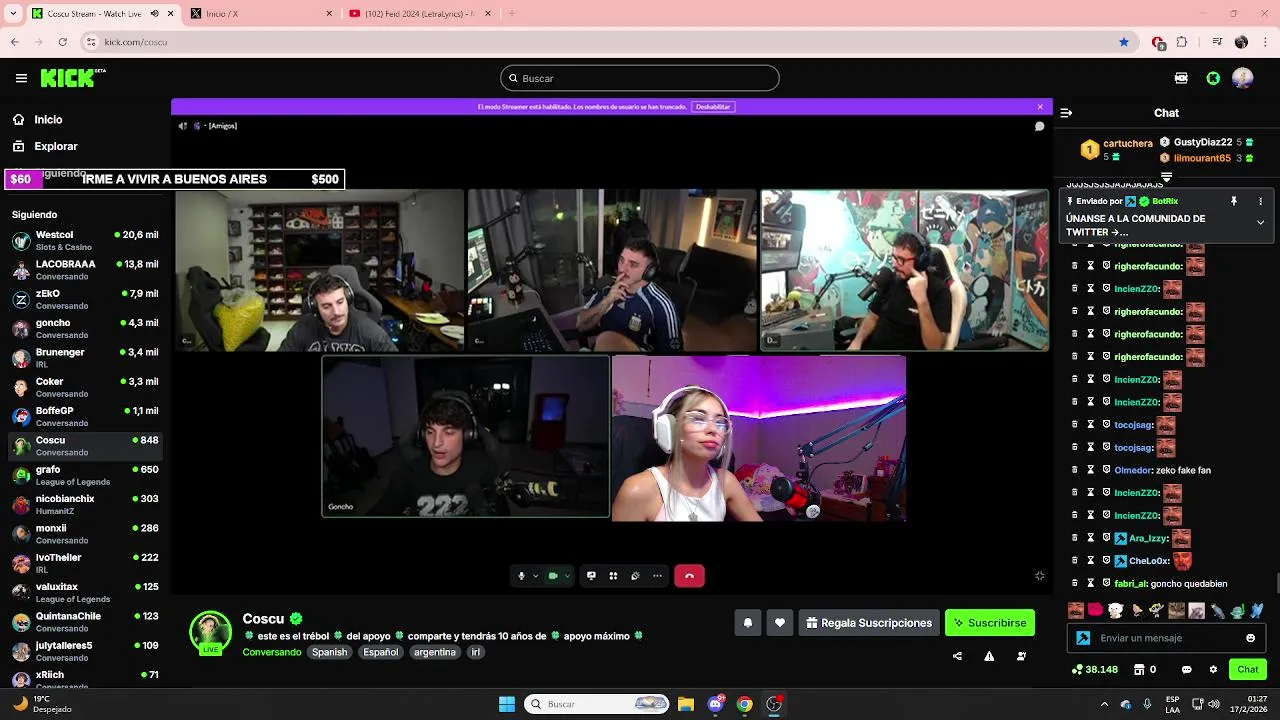Switch to the Feid 2024 YouTube tab
The height and width of the screenshot is (720, 1280).
click(420, 14)
